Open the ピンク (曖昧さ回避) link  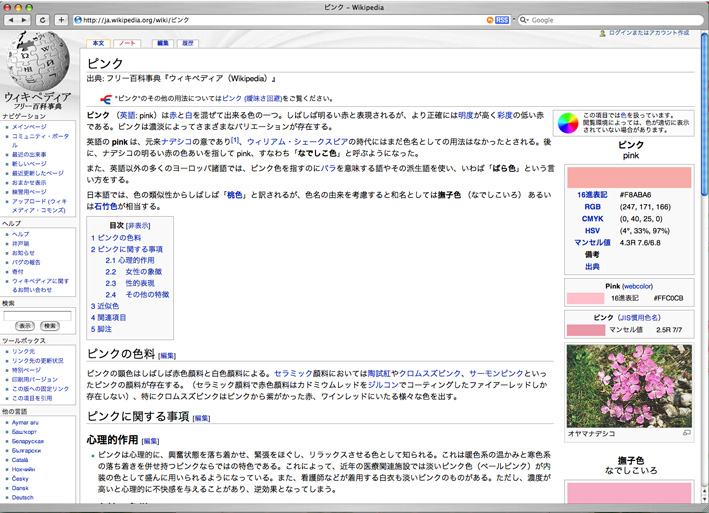[252, 99]
